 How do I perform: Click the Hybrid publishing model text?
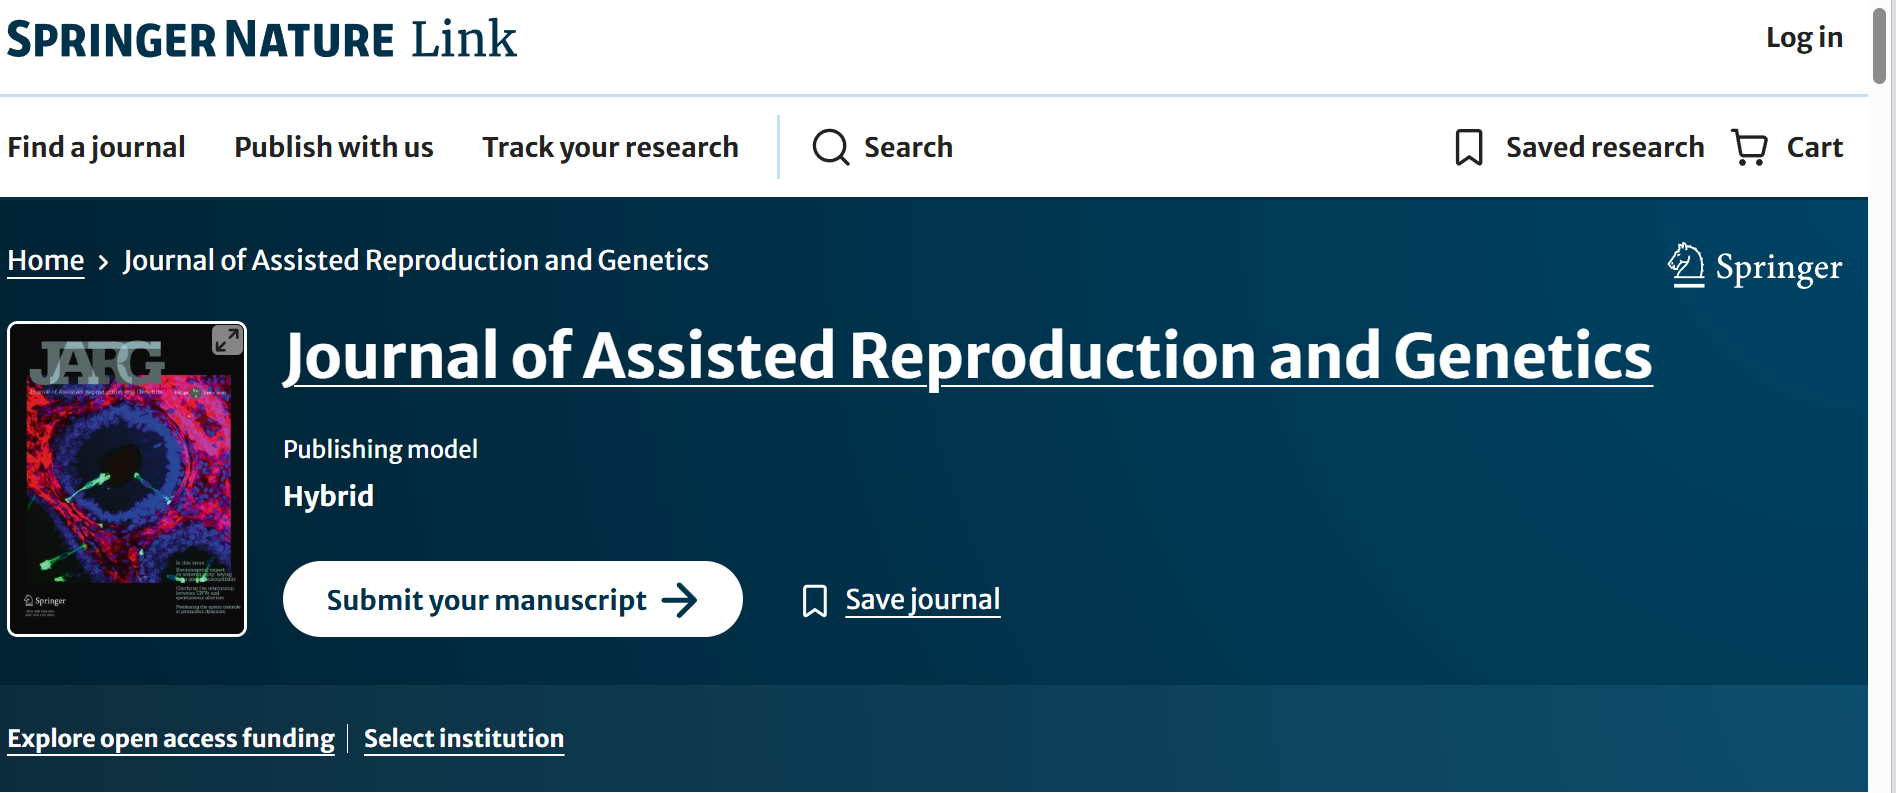tap(328, 496)
